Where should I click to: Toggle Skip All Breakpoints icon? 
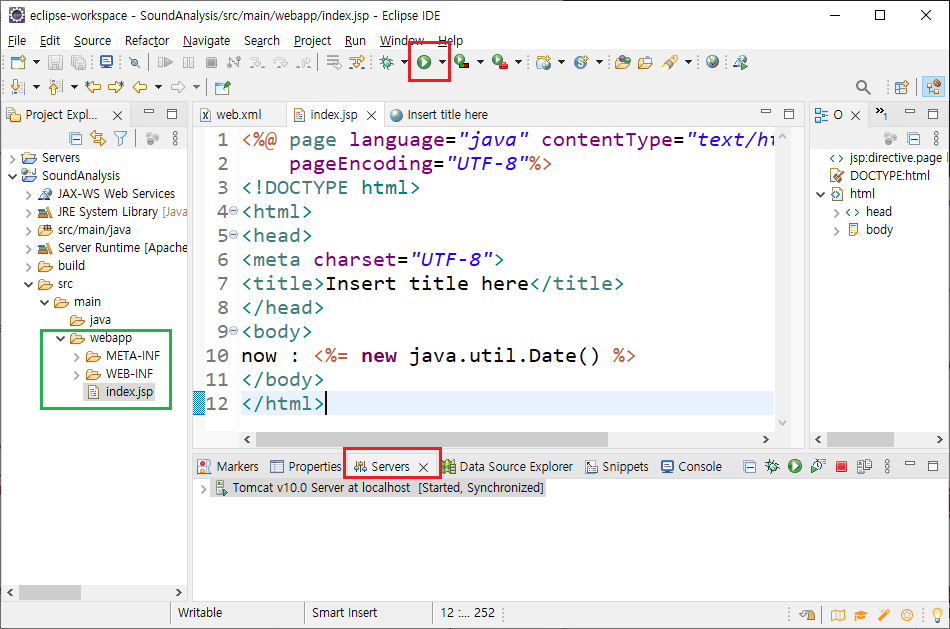coord(134,62)
